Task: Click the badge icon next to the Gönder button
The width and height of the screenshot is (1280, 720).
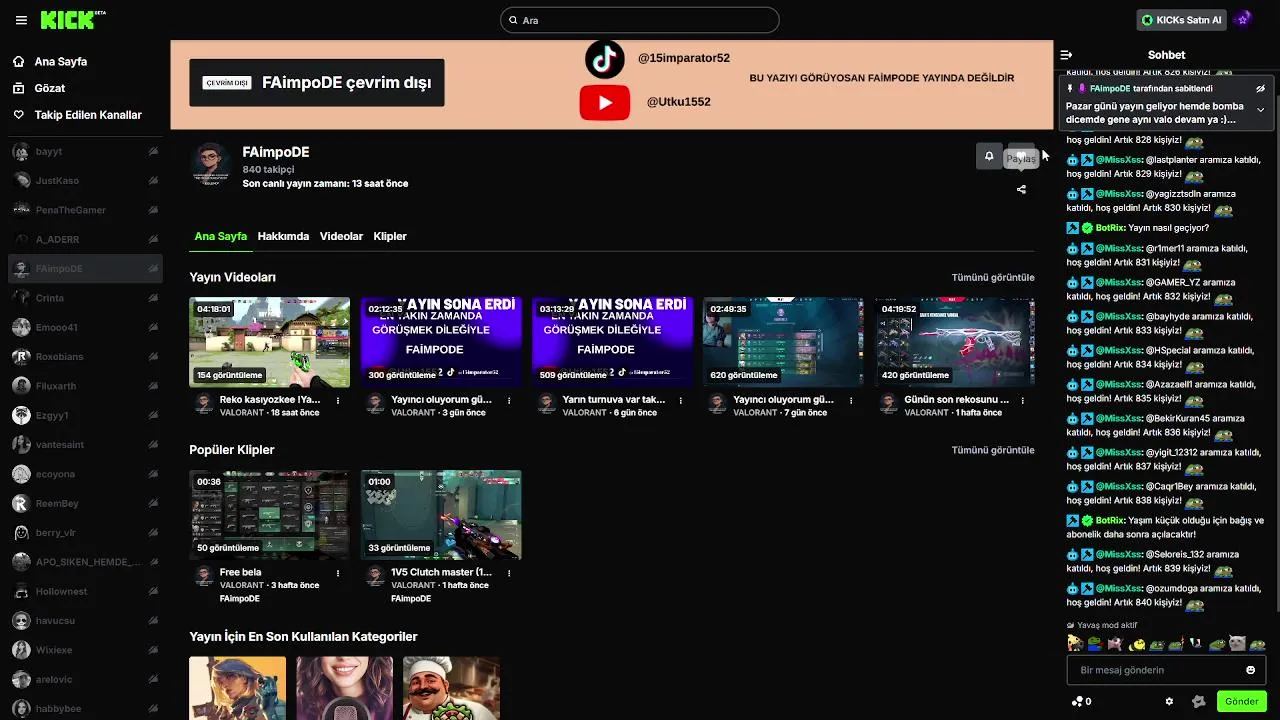Action: (x=1199, y=701)
